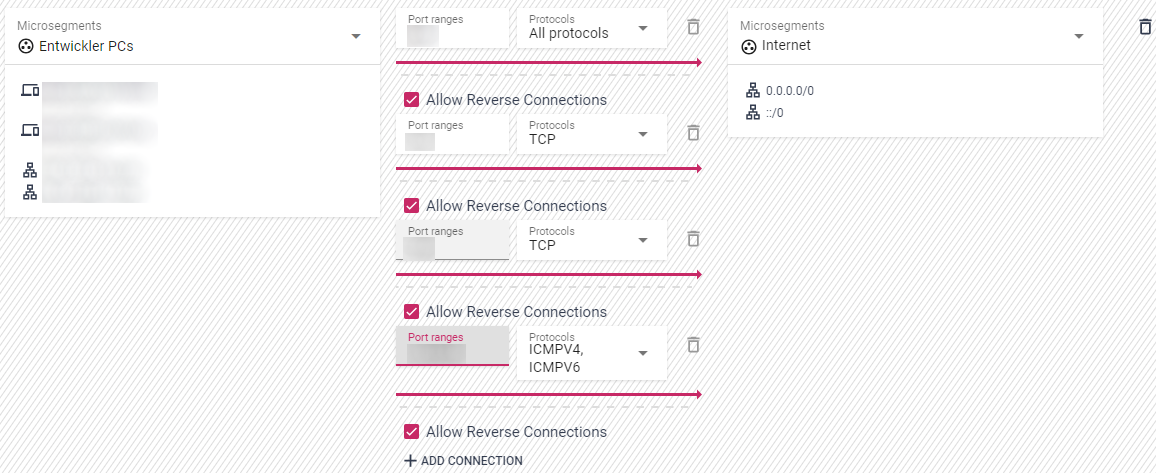Viewport: 1156px width, 473px height.
Task: Open the All protocols dropdown
Action: click(x=643, y=28)
